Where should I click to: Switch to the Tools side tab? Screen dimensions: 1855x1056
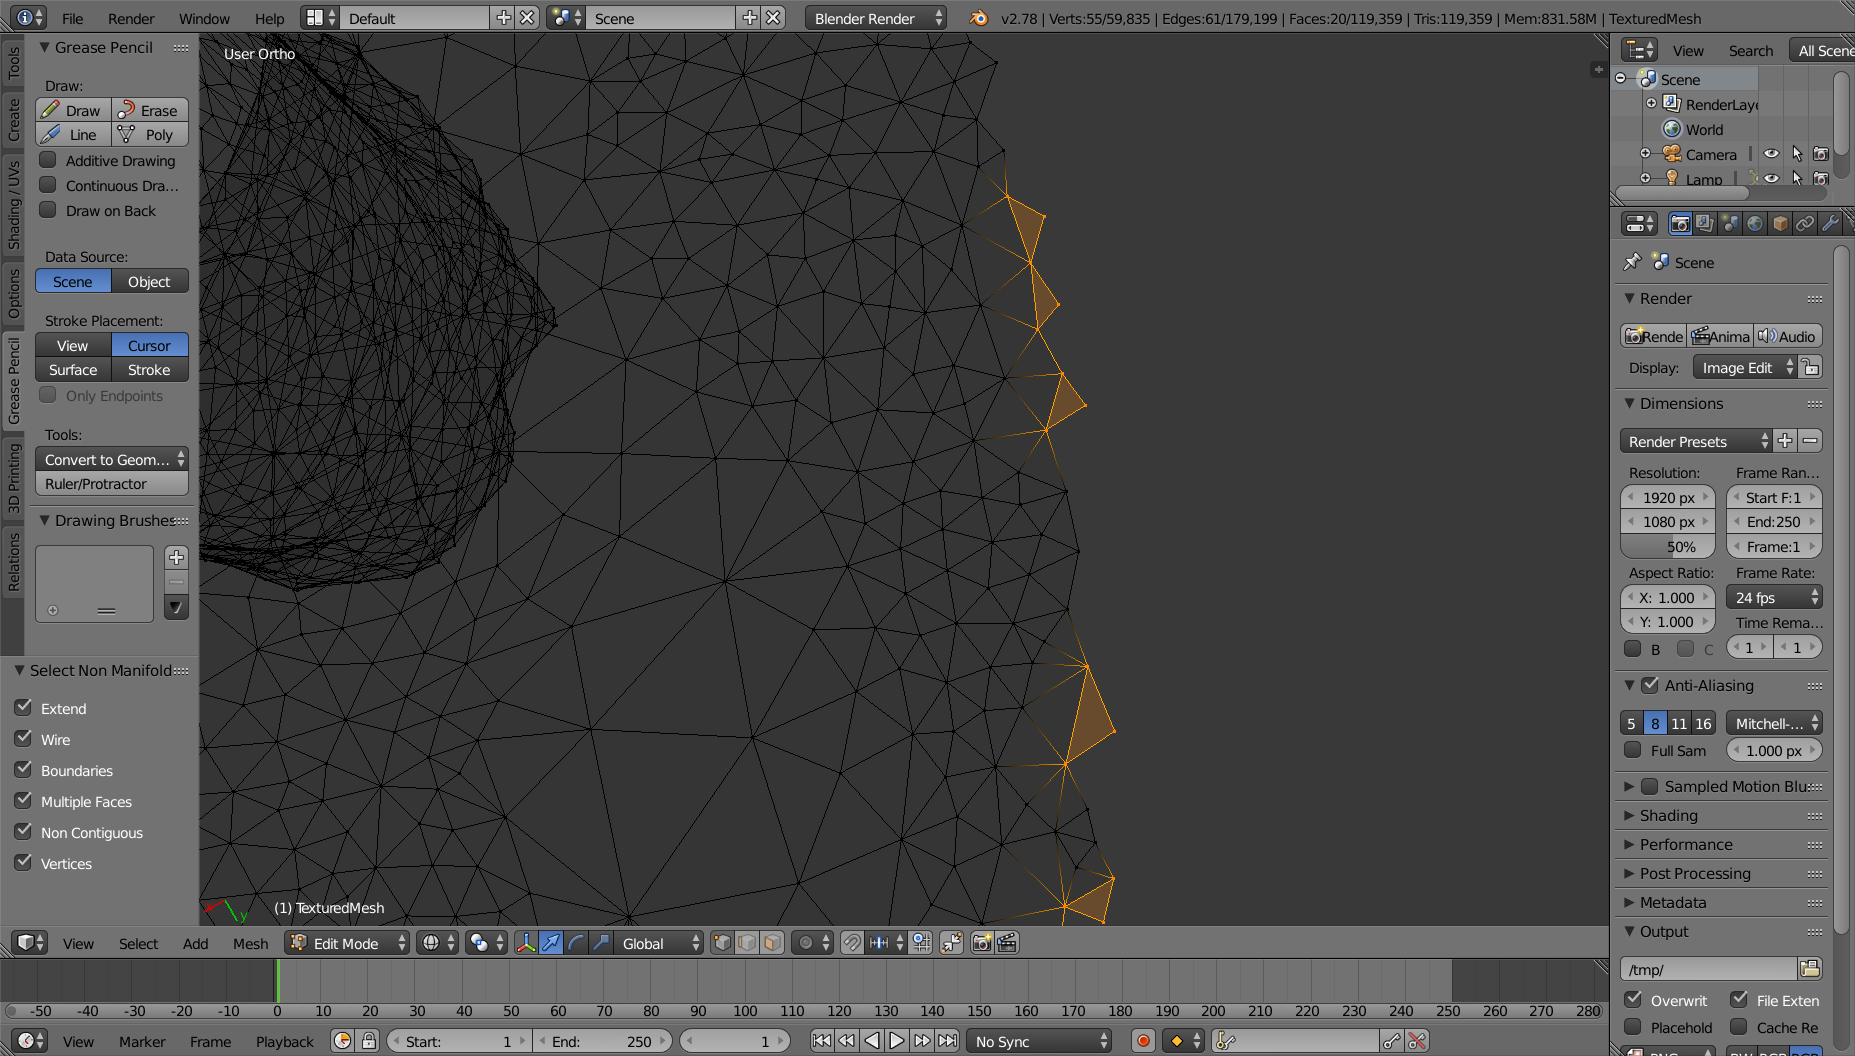pos(13,63)
